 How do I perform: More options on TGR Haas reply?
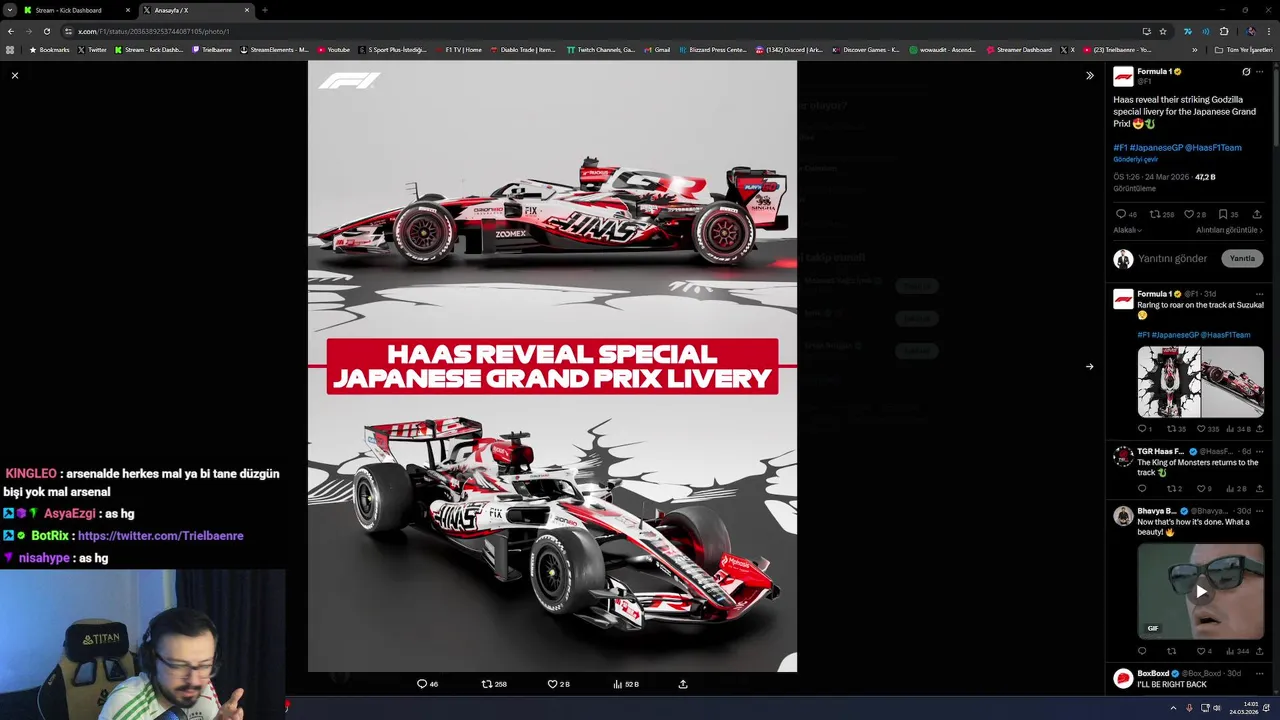[x=1259, y=451]
